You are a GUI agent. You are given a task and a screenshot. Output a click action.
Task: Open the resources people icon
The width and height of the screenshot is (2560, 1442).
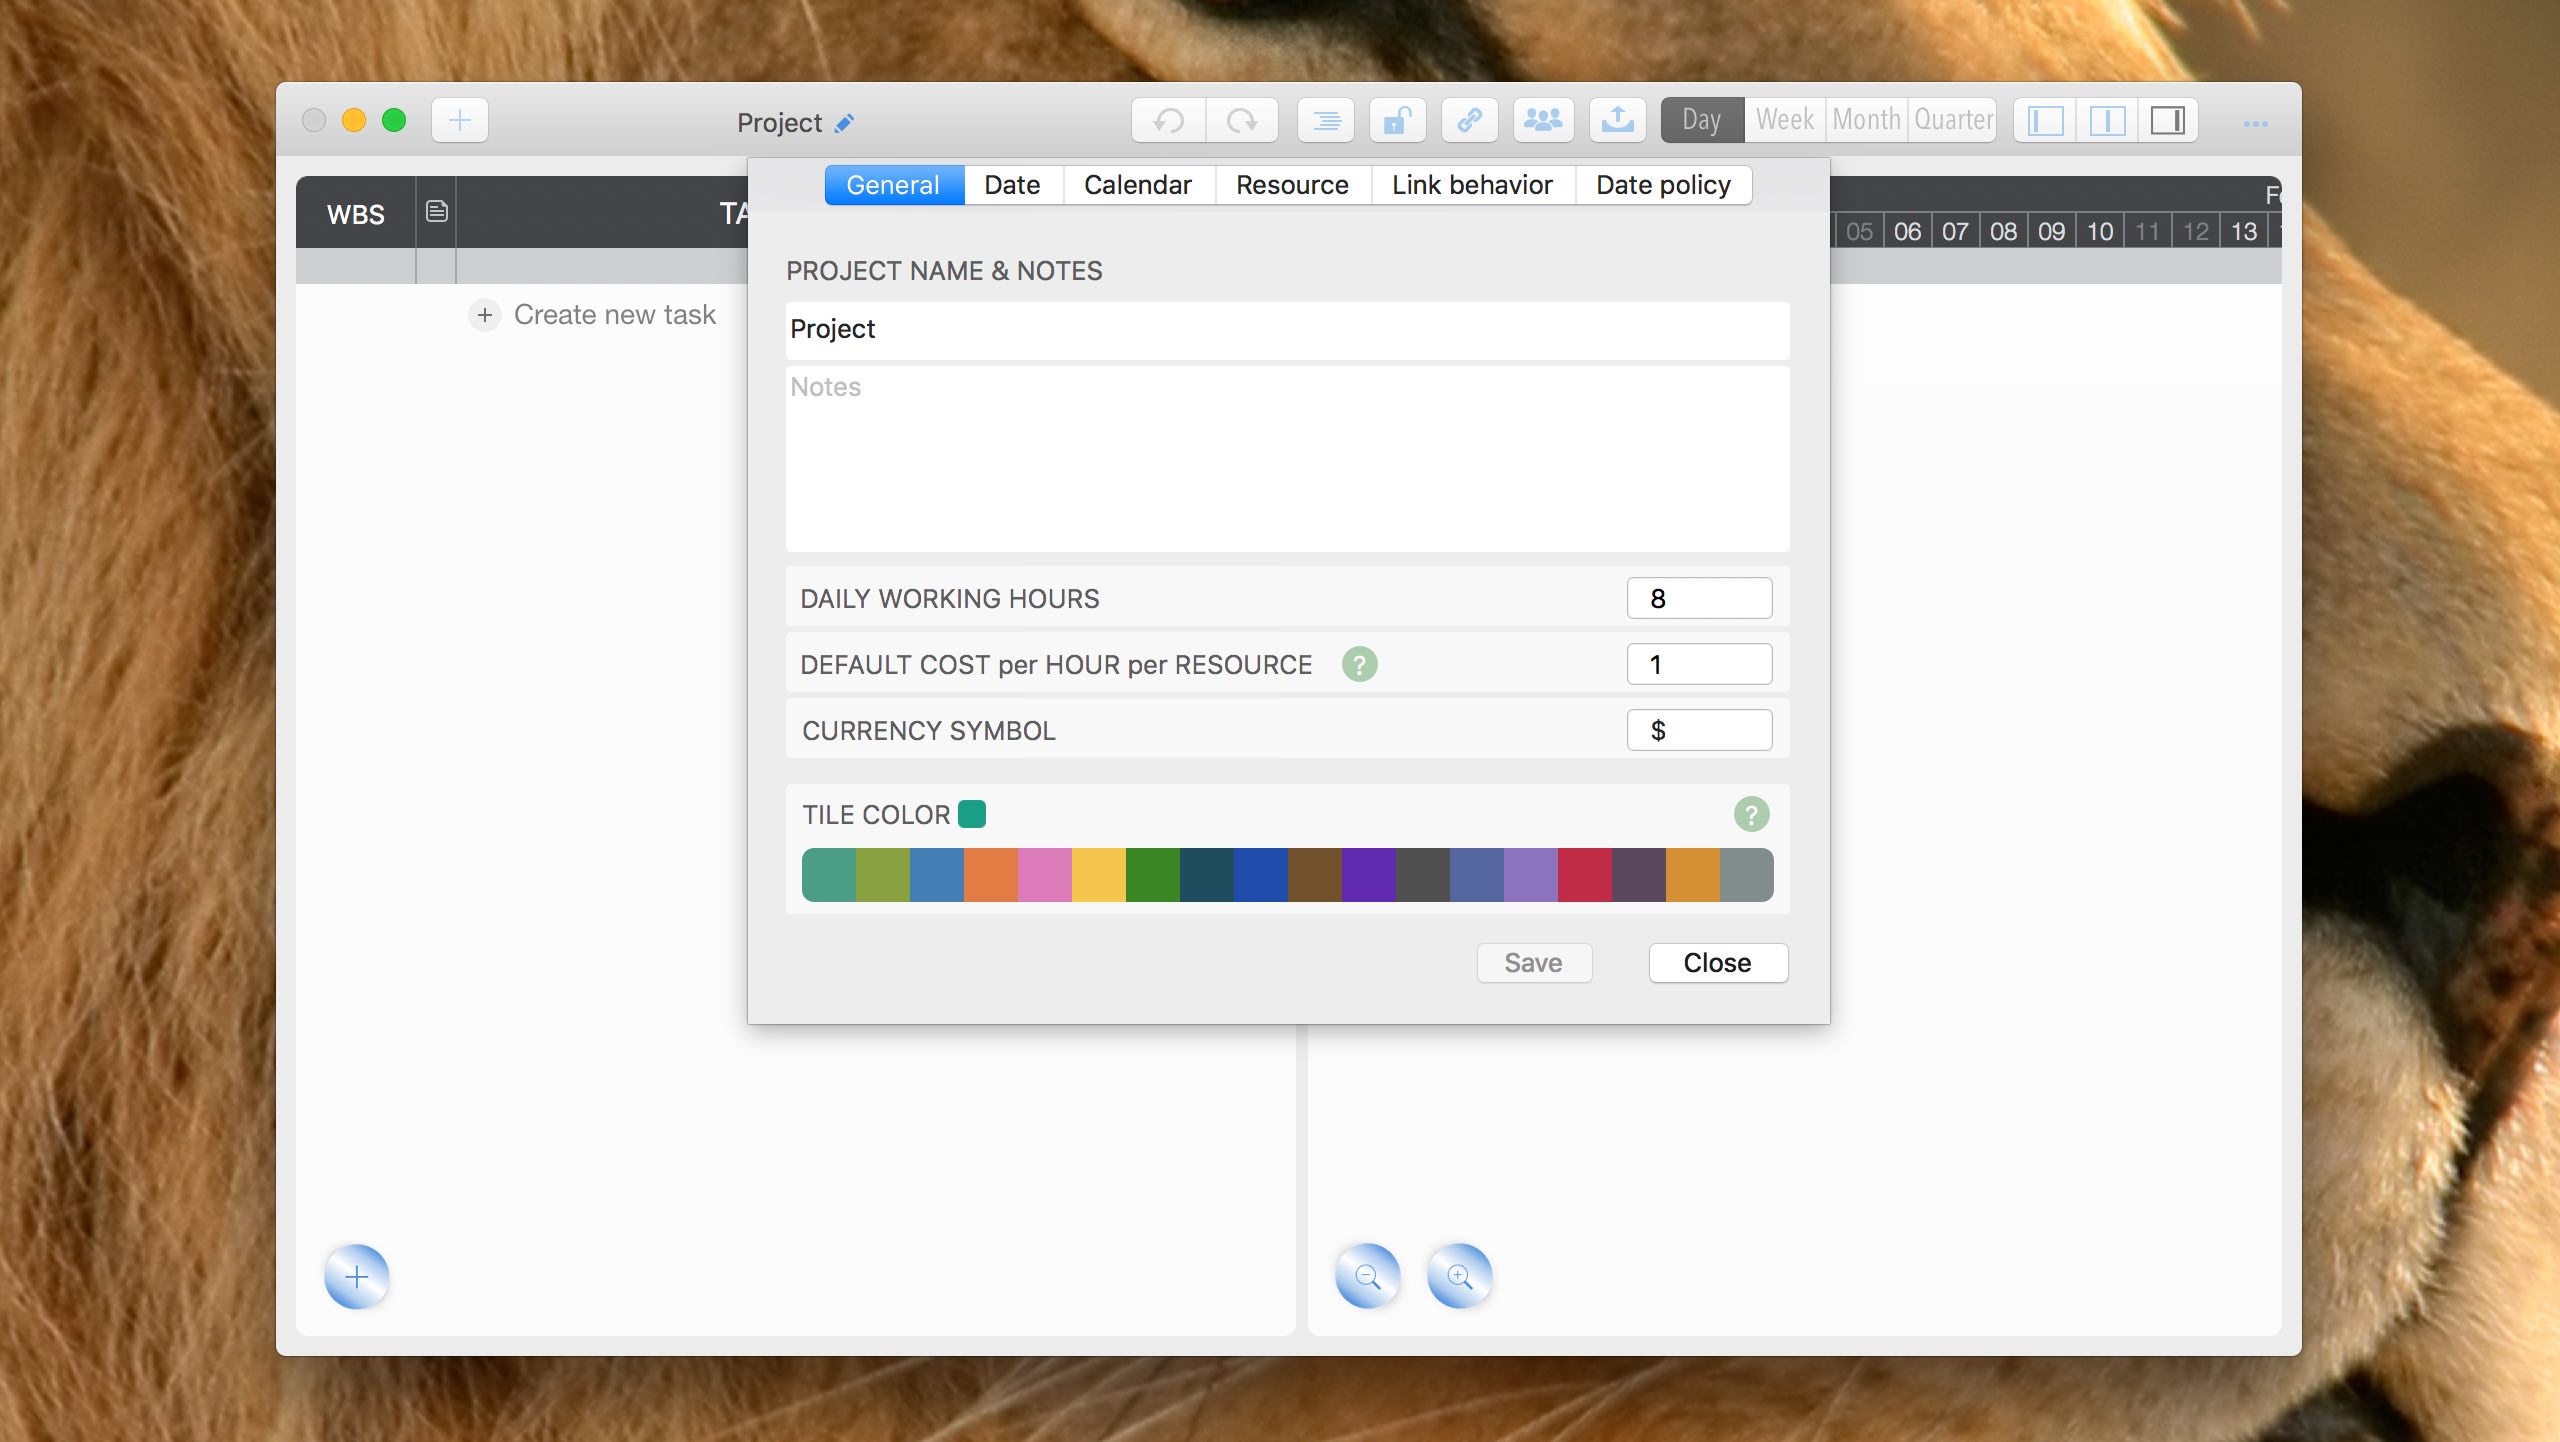(x=1543, y=121)
